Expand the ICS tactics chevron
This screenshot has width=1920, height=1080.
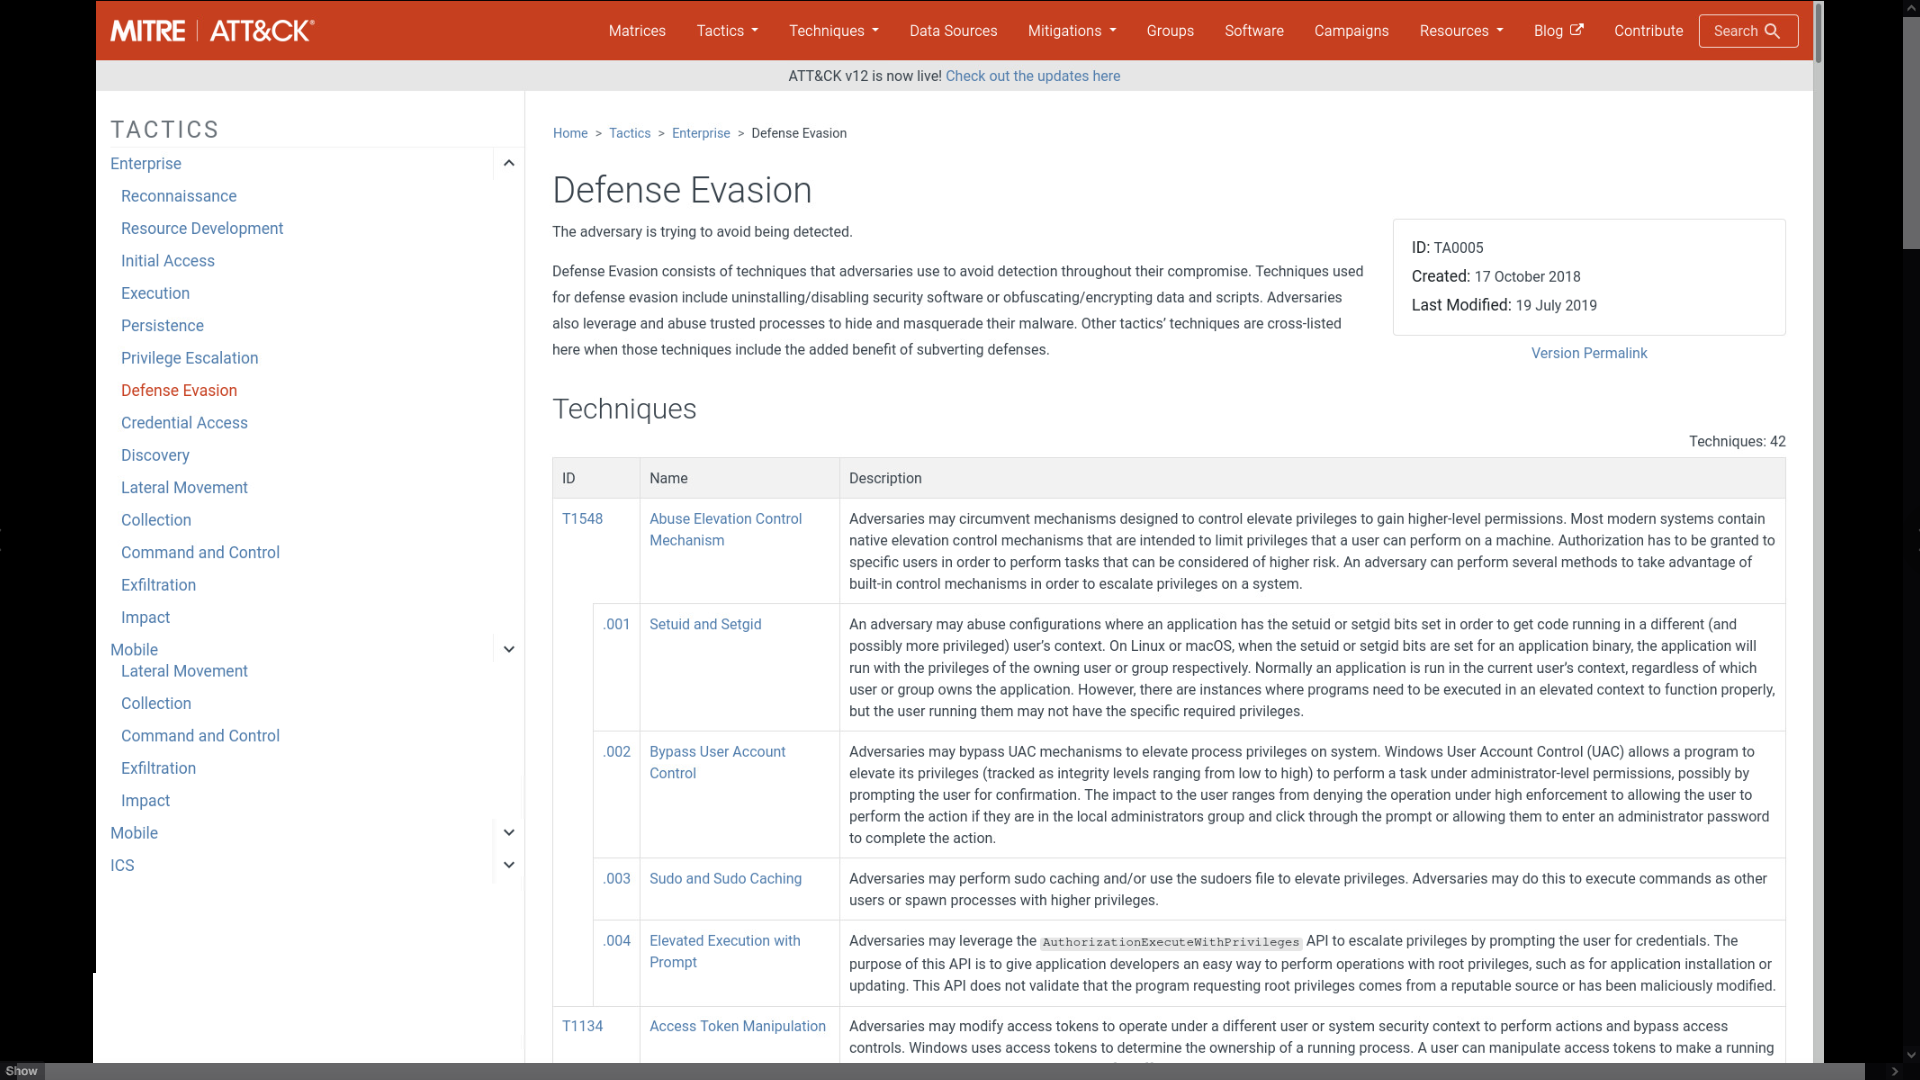point(508,865)
